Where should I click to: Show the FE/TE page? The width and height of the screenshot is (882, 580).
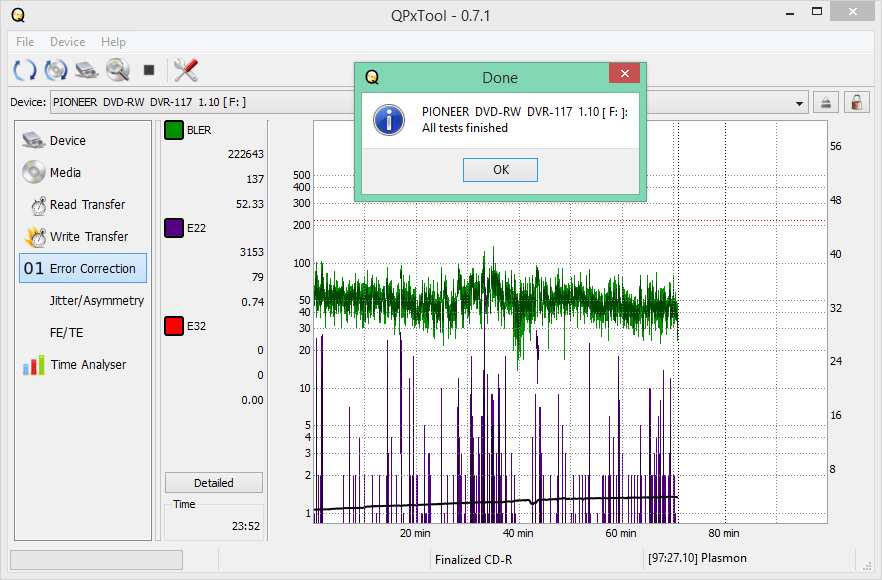[x=83, y=332]
